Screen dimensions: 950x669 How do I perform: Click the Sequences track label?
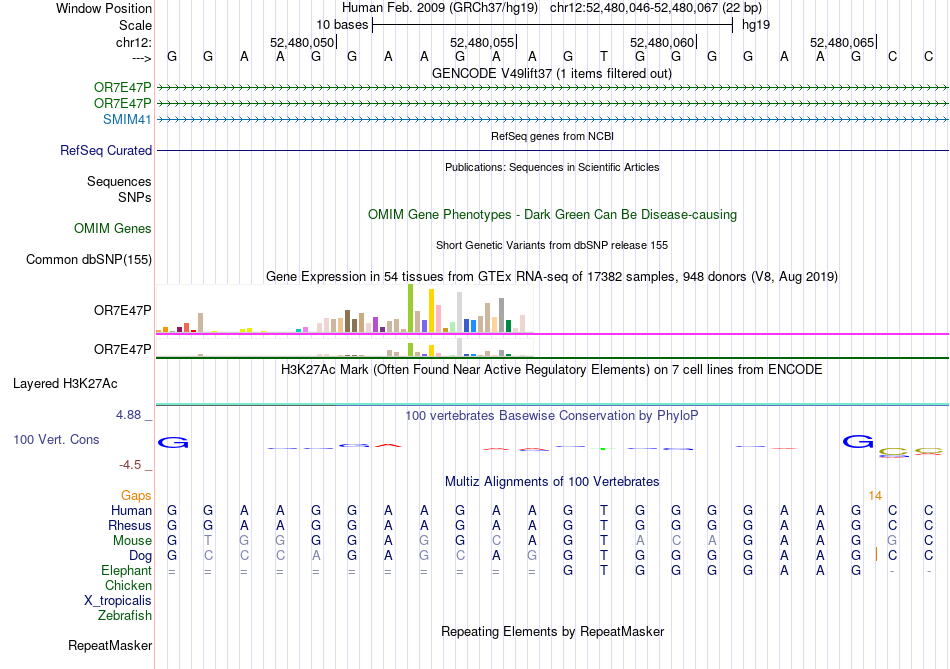119,181
